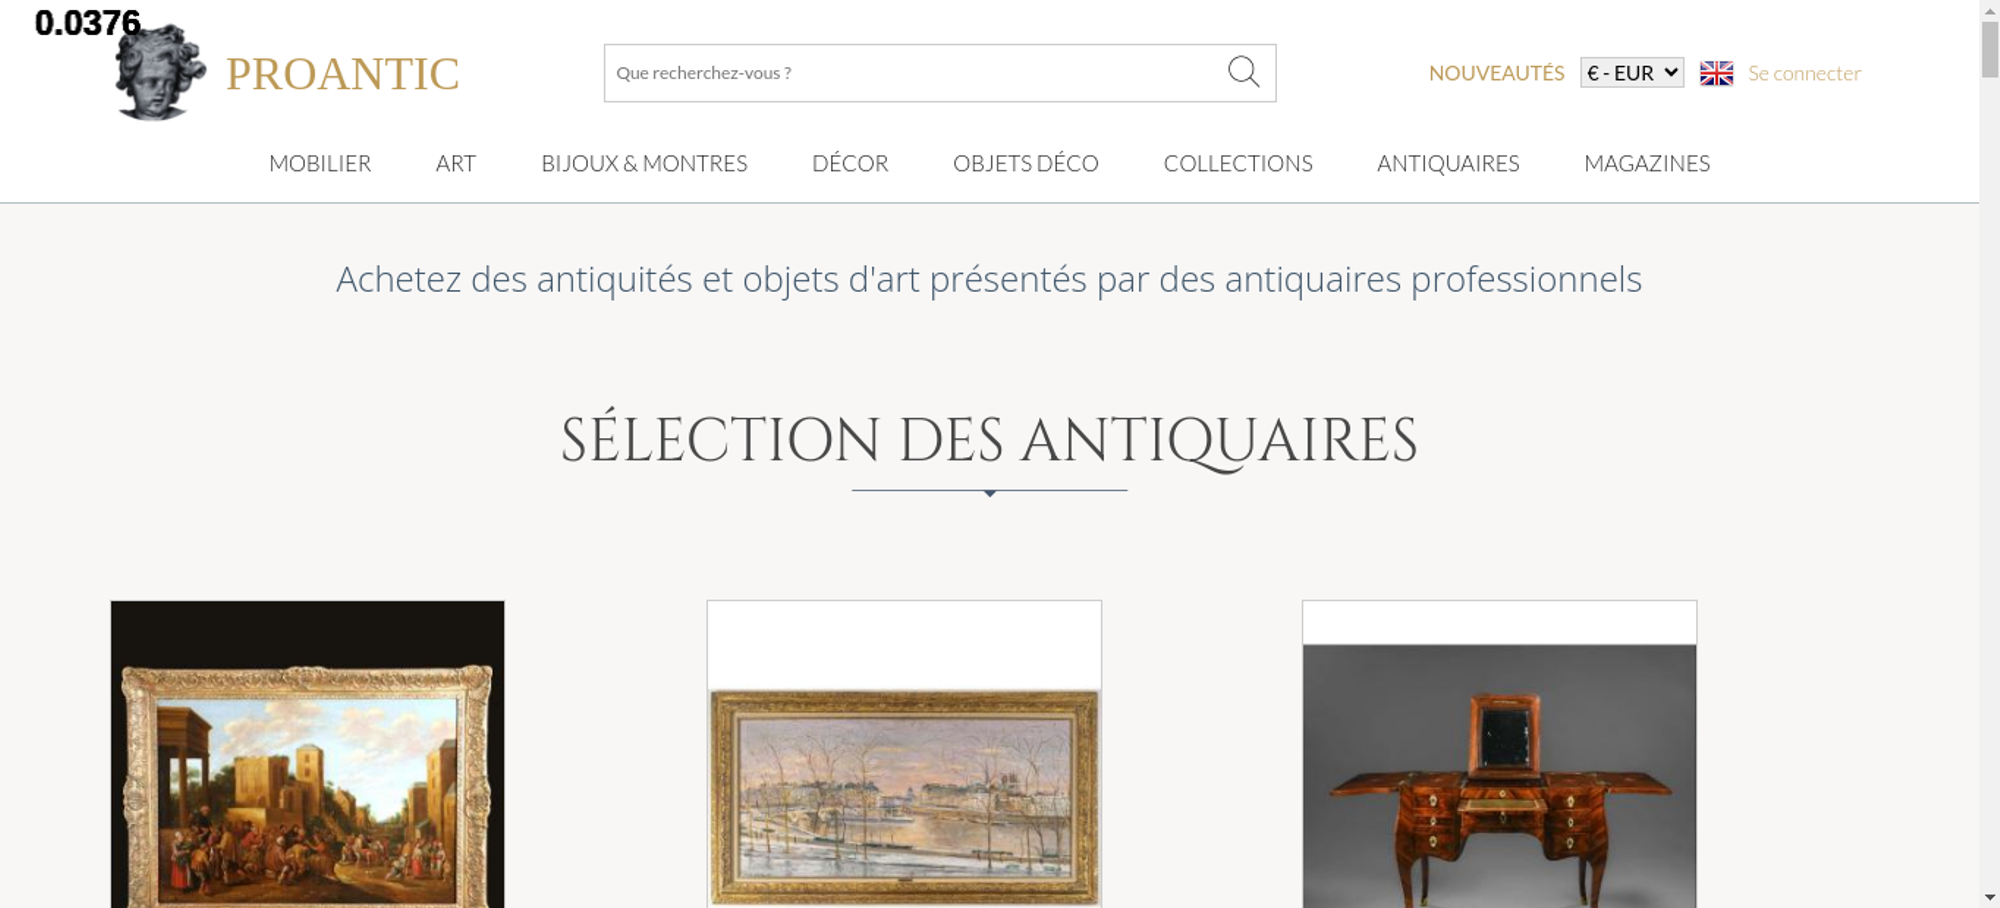The image size is (2000, 908).
Task: Click the PROANTIC brand name text
Action: [x=342, y=74]
